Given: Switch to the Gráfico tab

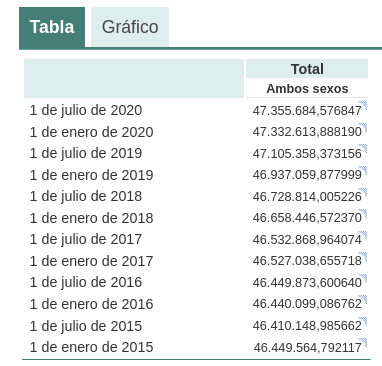Looking at the screenshot, I should (130, 27).
